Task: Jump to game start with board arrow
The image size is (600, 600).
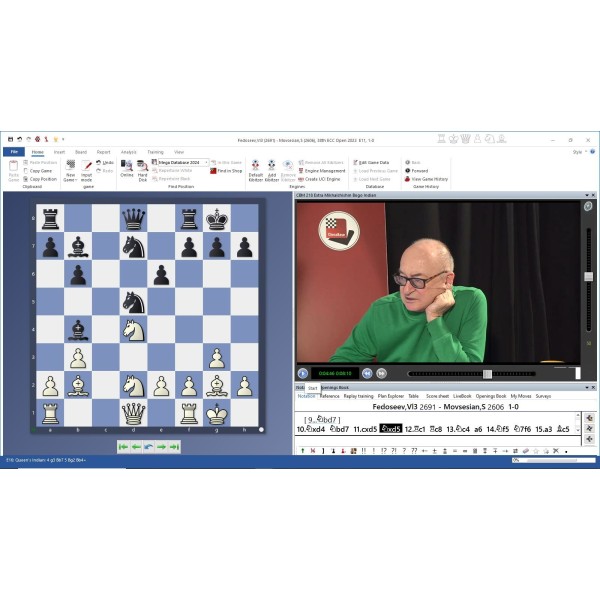Action: 123,447
